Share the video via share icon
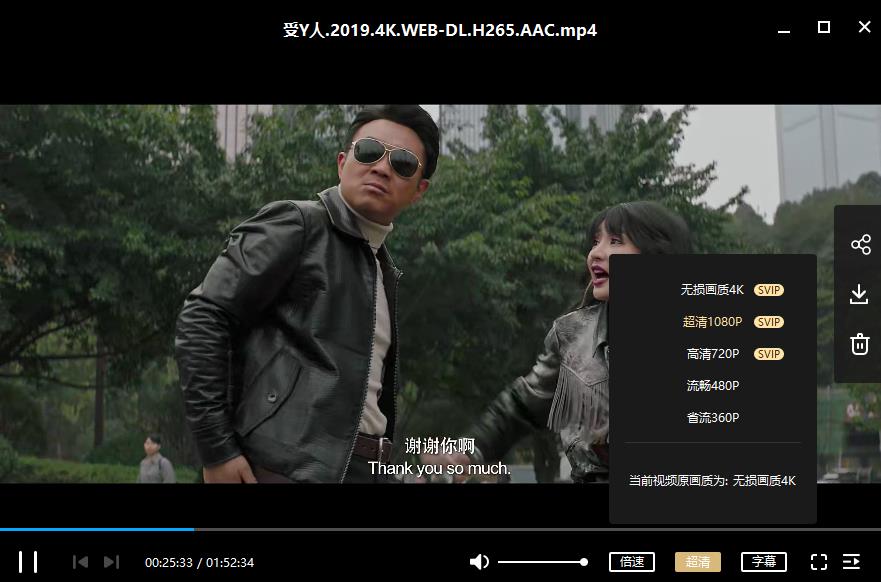Image resolution: width=881 pixels, height=582 pixels. coord(860,245)
